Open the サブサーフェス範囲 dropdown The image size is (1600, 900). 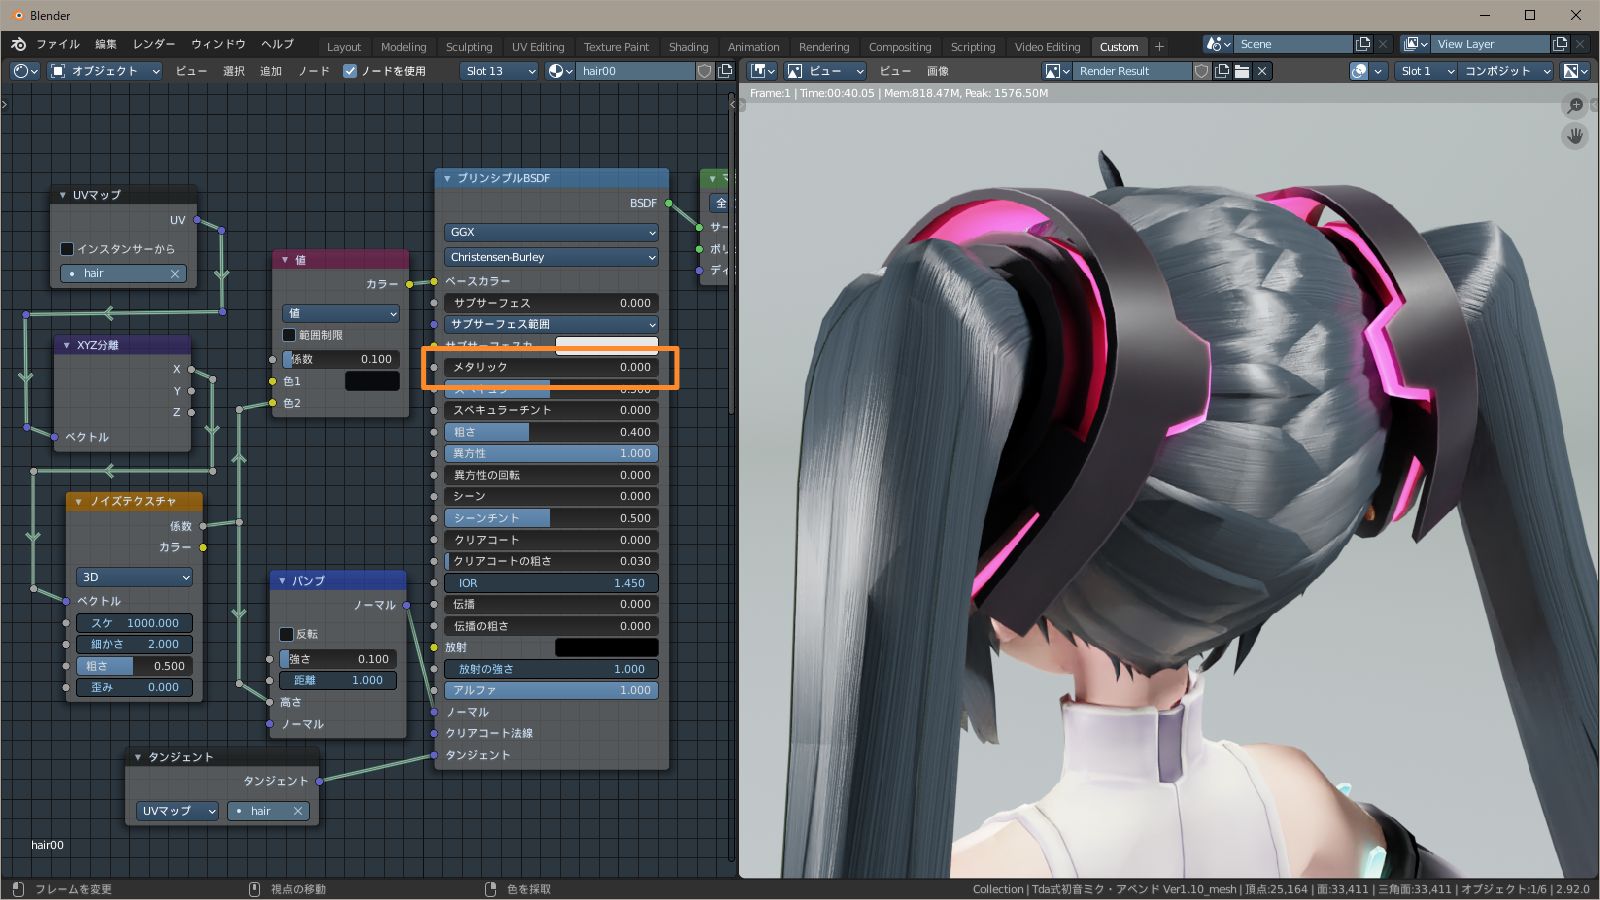[552, 324]
